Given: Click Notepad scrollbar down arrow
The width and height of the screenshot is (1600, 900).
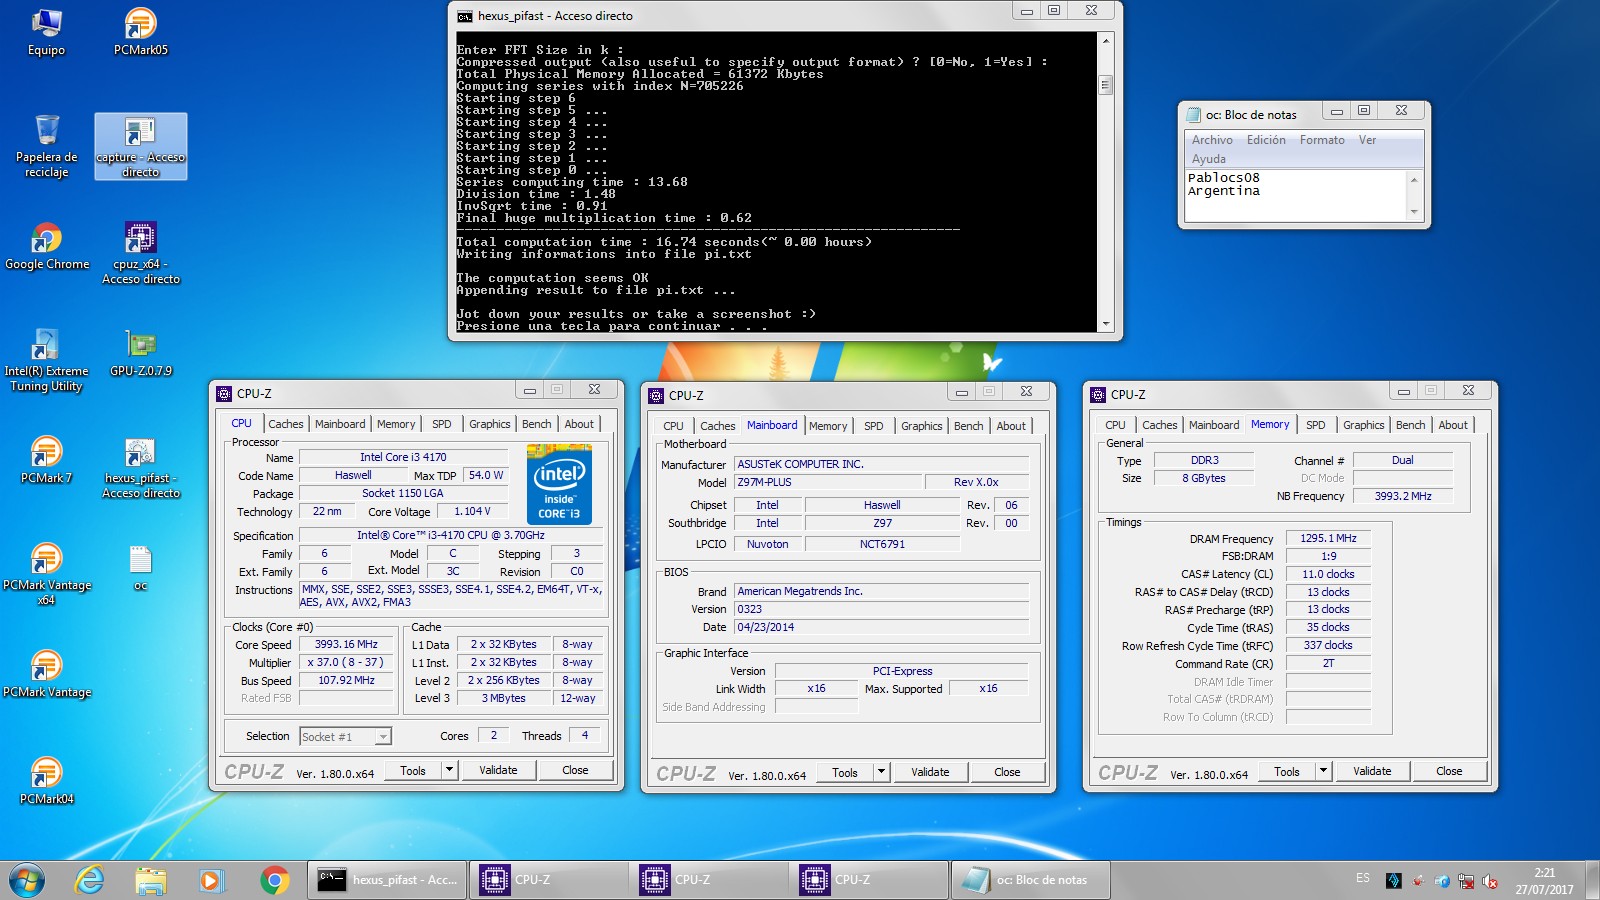Looking at the screenshot, I should click(x=1414, y=212).
